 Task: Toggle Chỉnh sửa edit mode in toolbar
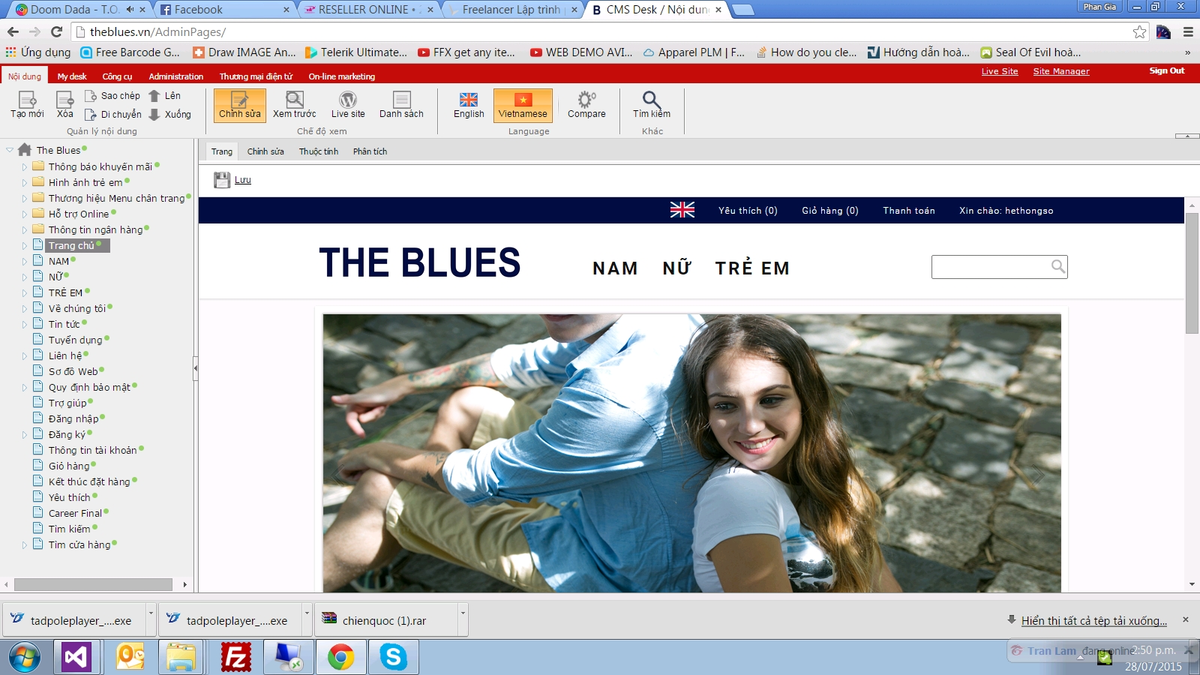[x=240, y=105]
